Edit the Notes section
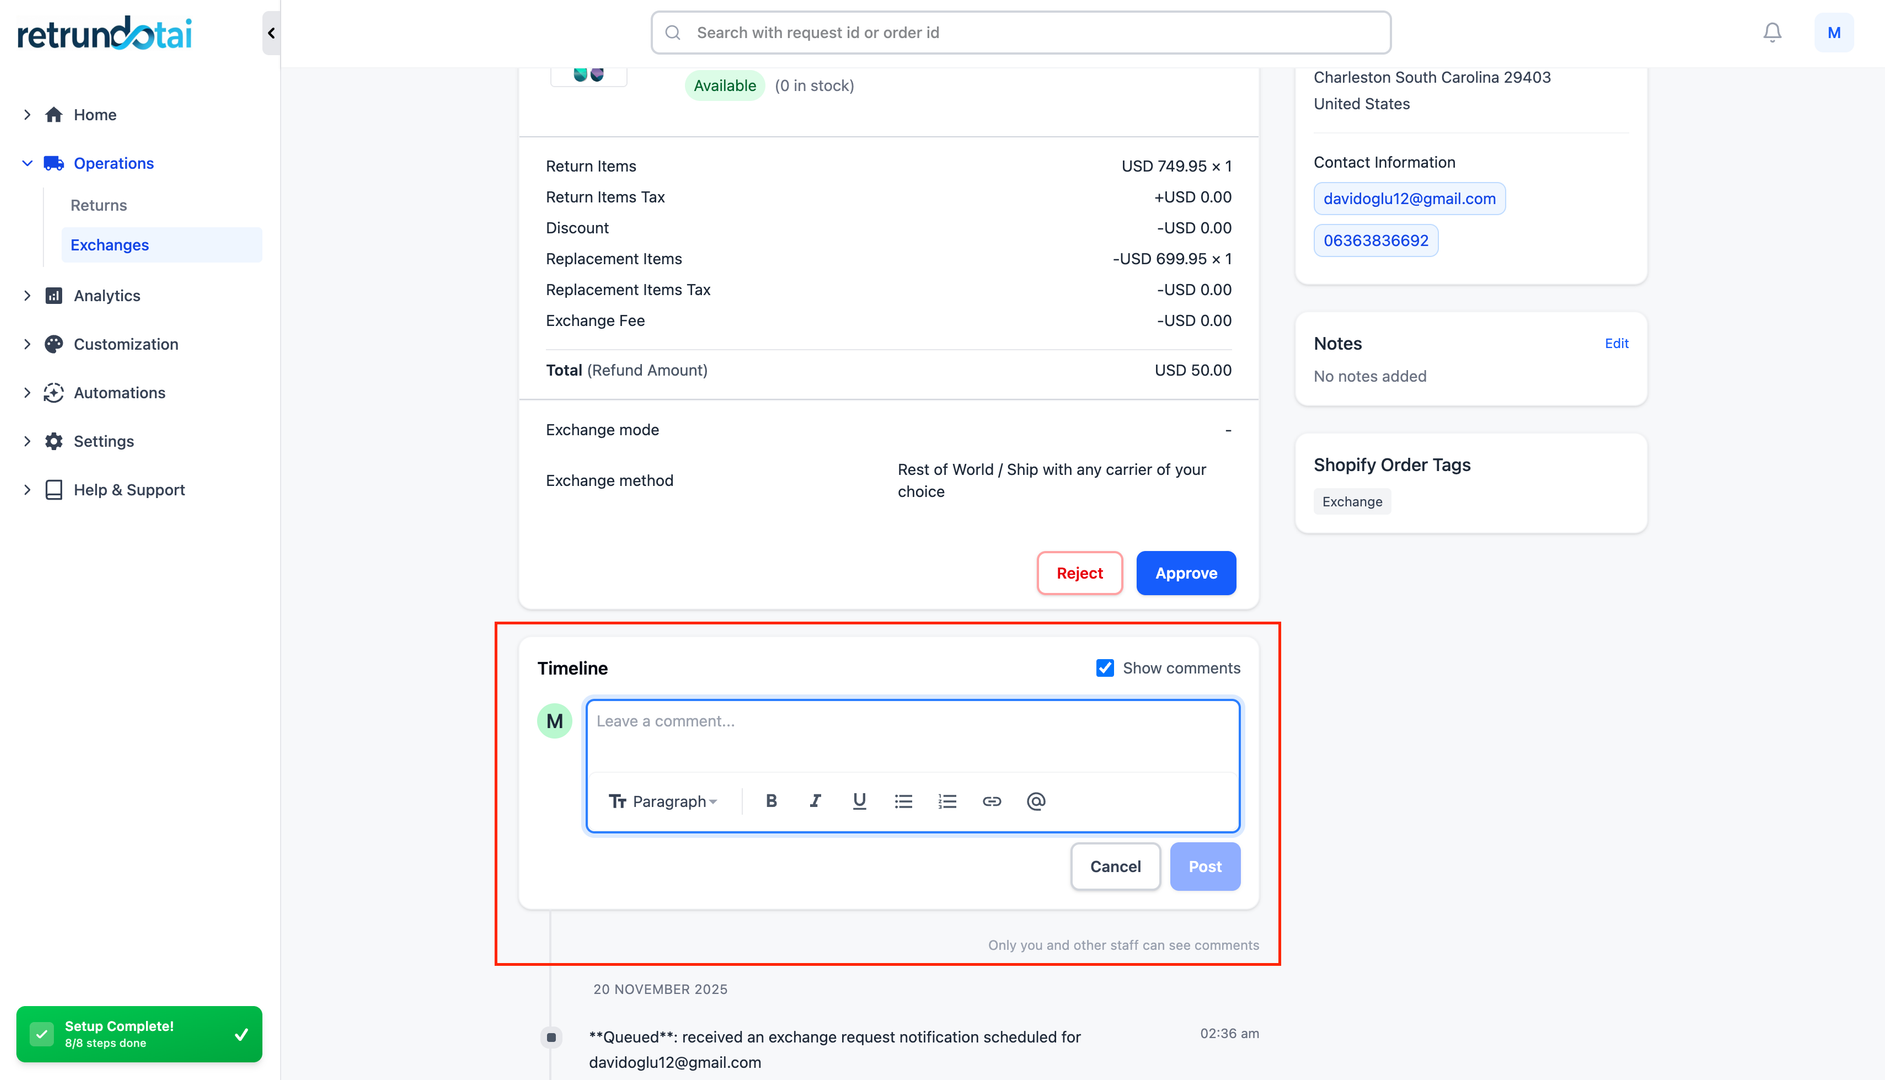Screen dimensions: 1885x1080 coord(1616,343)
